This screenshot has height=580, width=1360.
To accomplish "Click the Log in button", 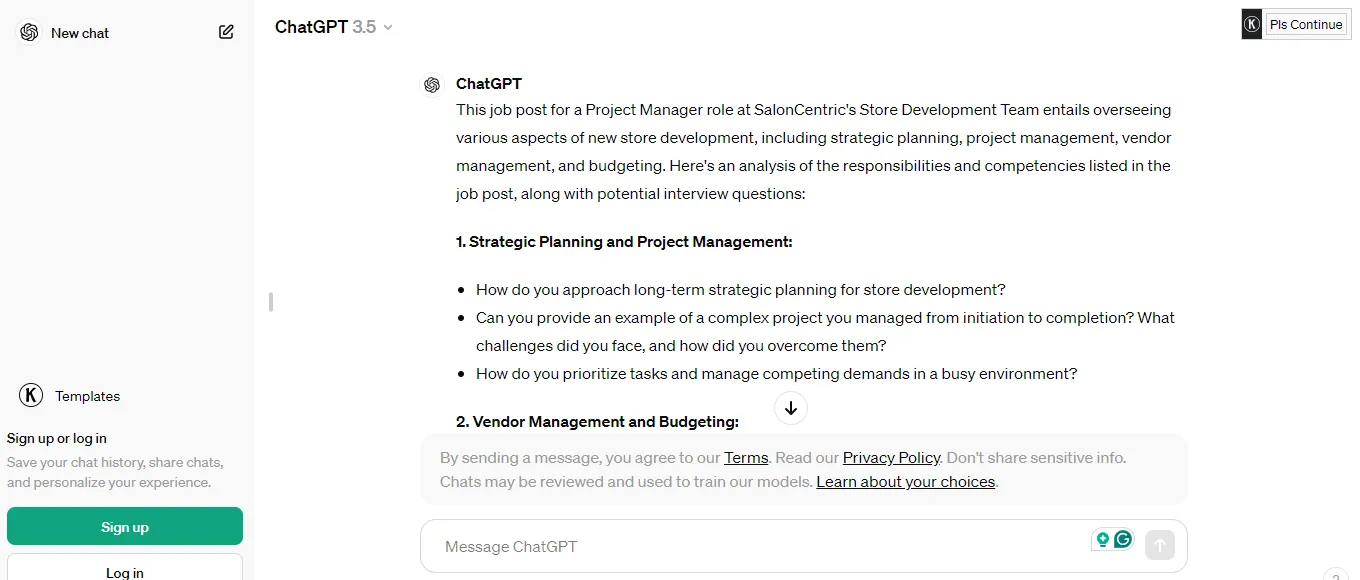I will tap(125, 567).
